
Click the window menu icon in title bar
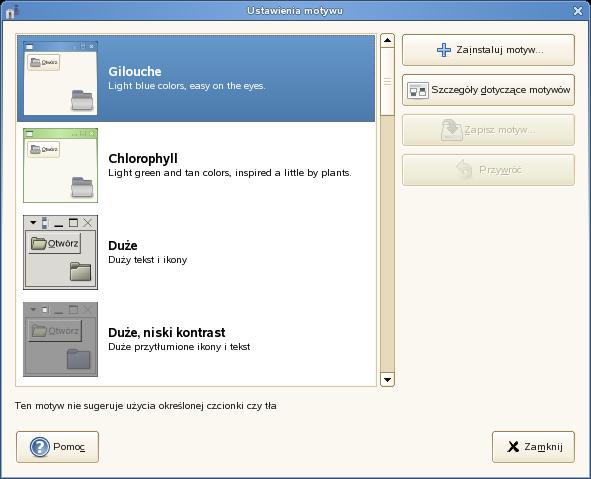[10, 11]
